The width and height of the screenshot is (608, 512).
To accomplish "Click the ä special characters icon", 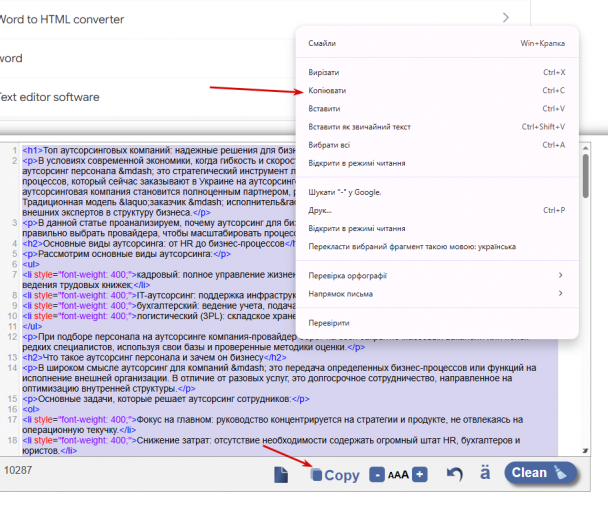I will [x=485, y=473].
